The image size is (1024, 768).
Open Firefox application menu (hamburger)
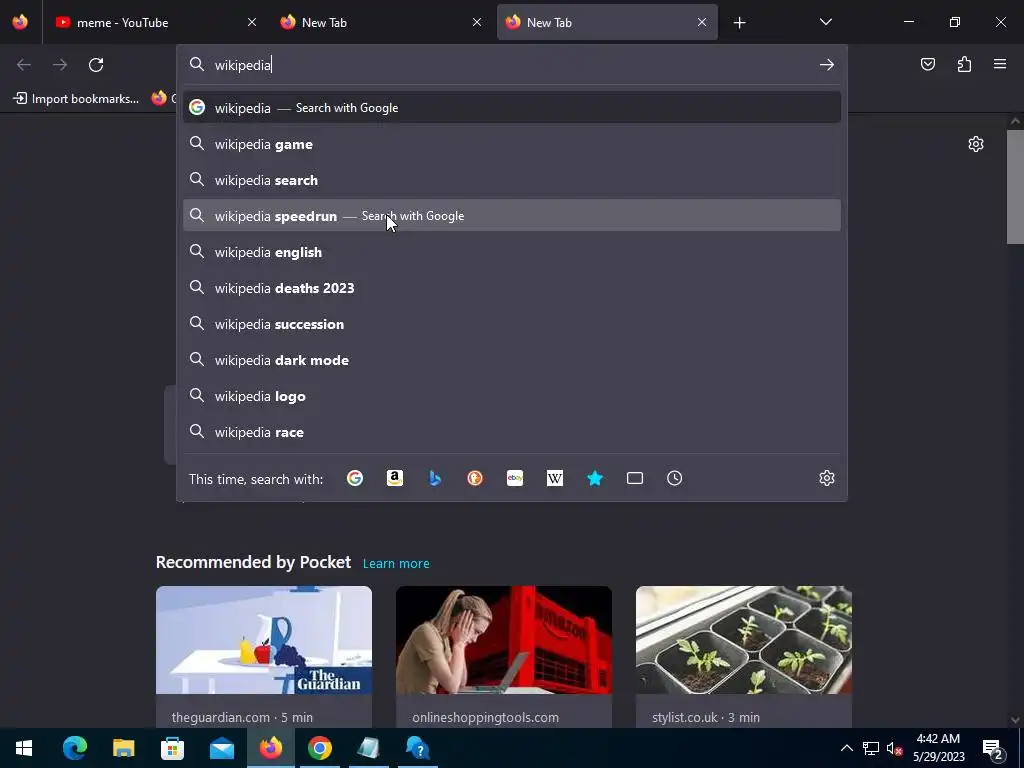(x=1000, y=64)
